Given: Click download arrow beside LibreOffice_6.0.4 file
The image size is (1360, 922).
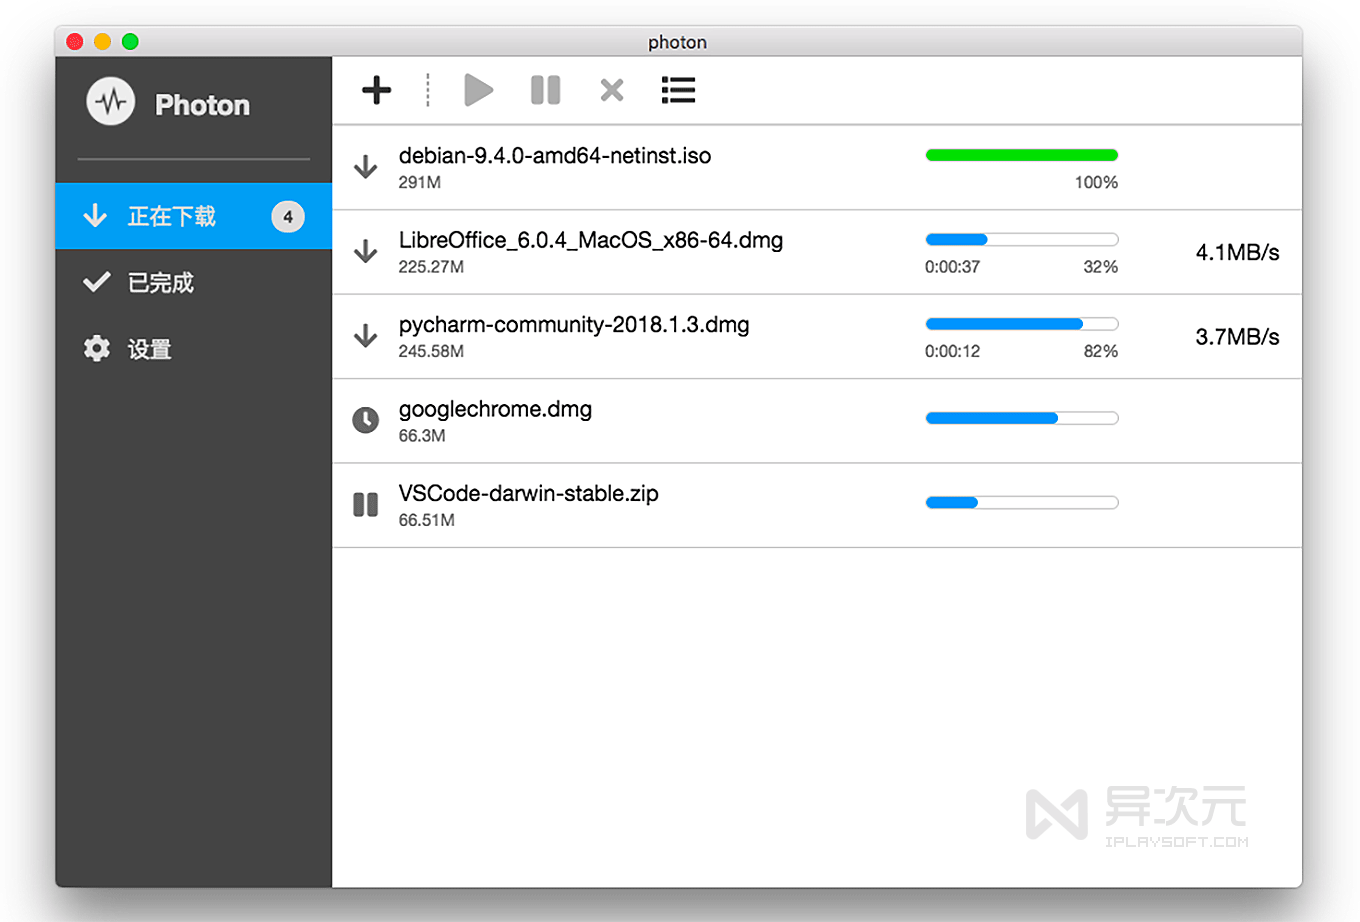Looking at the screenshot, I should [x=366, y=251].
